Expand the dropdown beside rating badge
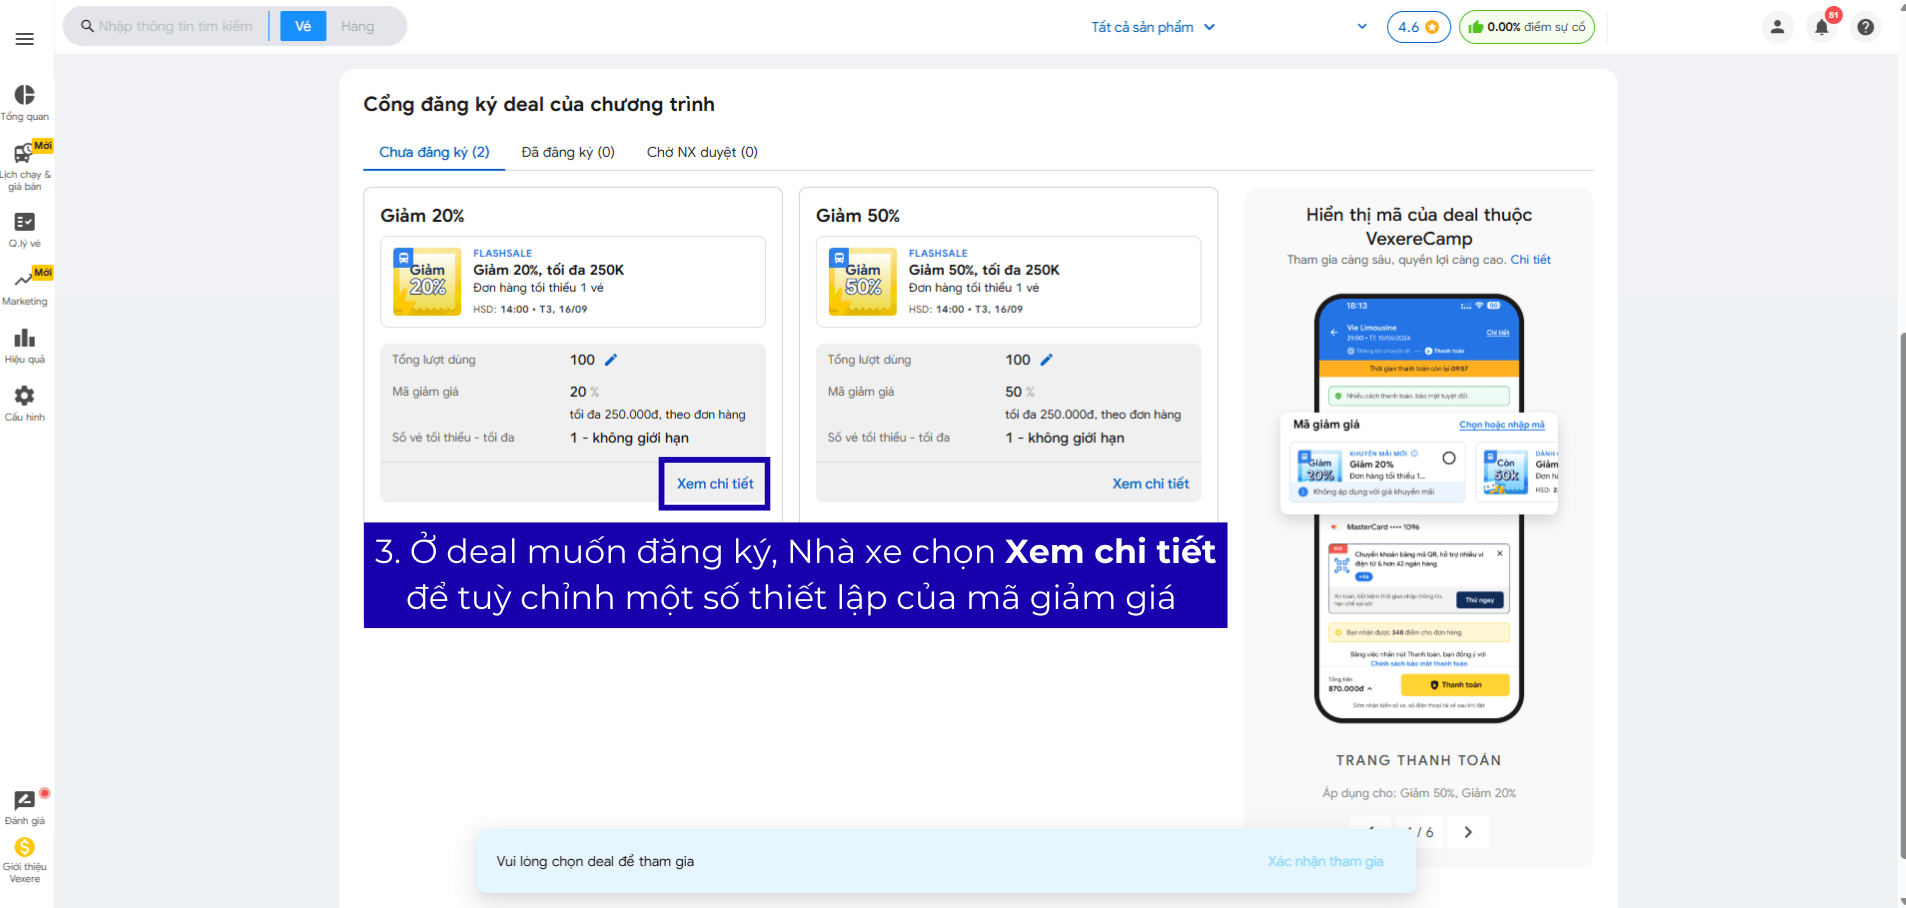The image size is (1906, 908). coord(1361,27)
